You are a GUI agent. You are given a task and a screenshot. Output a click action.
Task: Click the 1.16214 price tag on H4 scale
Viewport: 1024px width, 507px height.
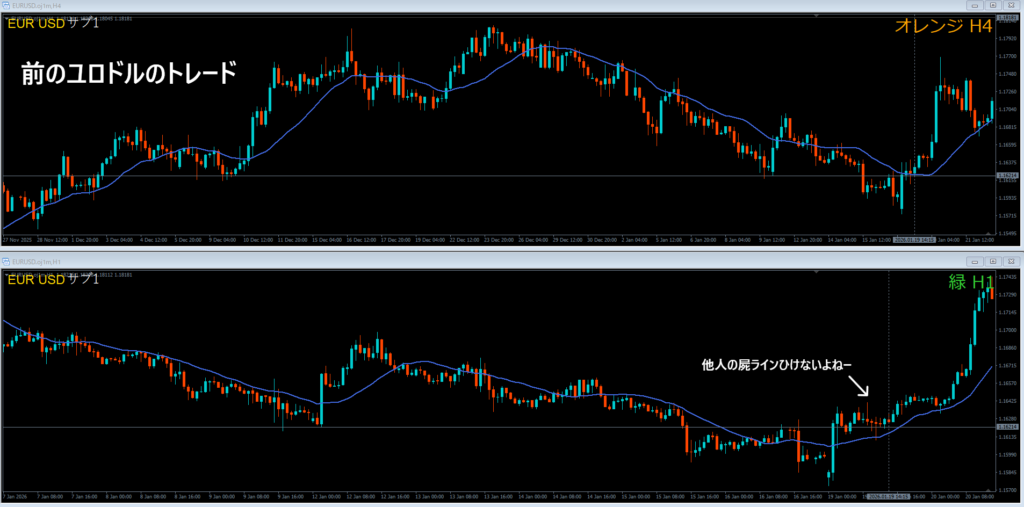point(1009,177)
